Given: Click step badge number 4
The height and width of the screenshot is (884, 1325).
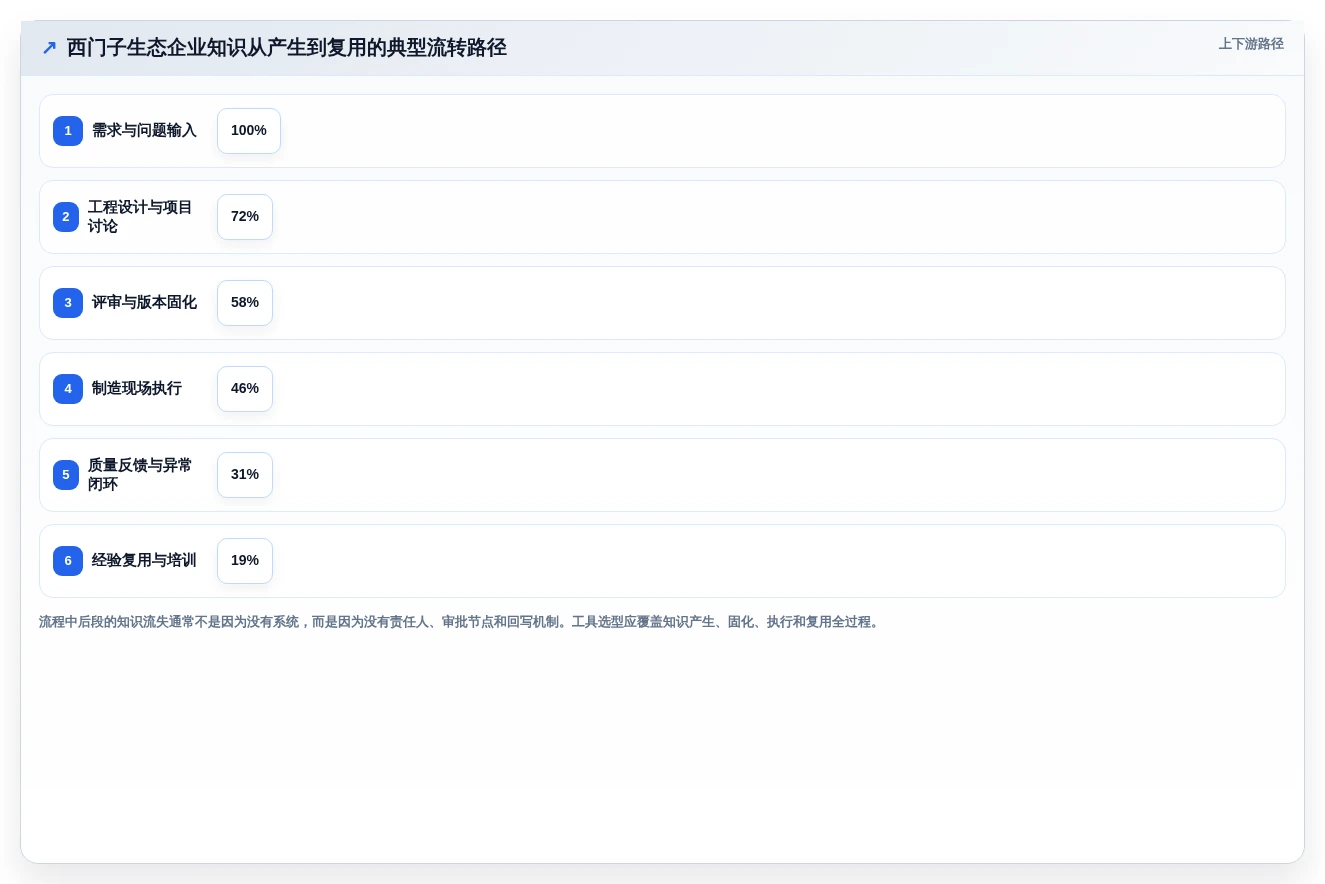Looking at the screenshot, I should coord(68,389).
